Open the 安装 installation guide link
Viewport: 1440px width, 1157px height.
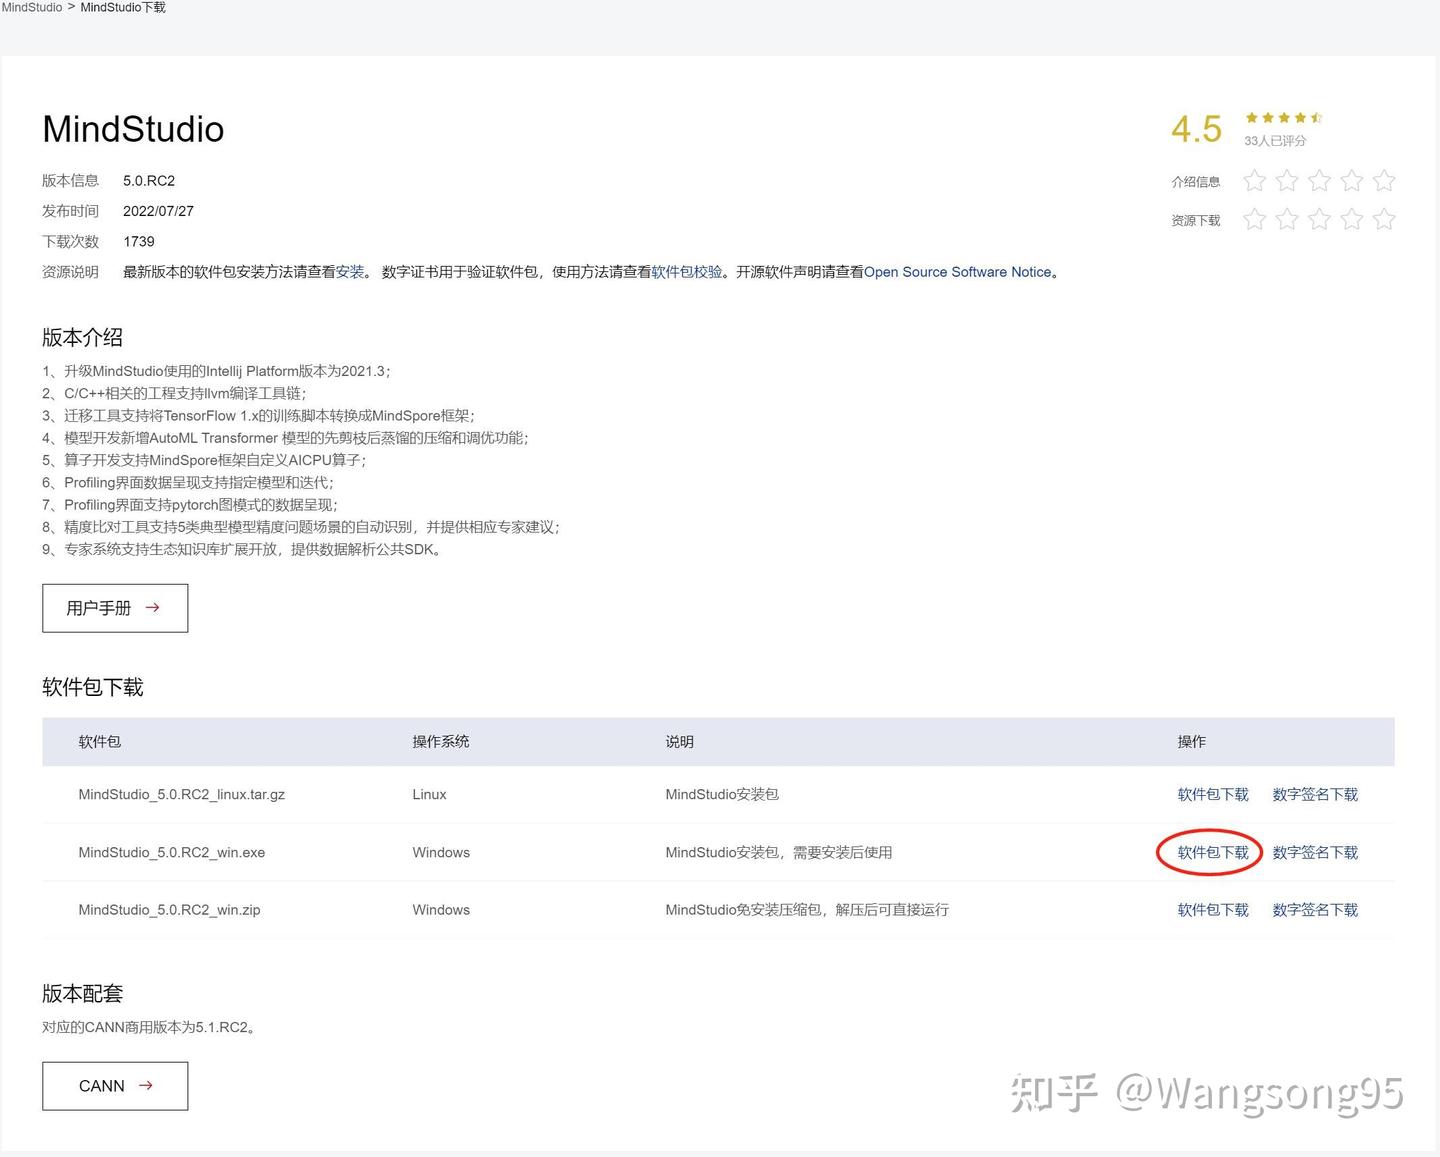(x=351, y=271)
